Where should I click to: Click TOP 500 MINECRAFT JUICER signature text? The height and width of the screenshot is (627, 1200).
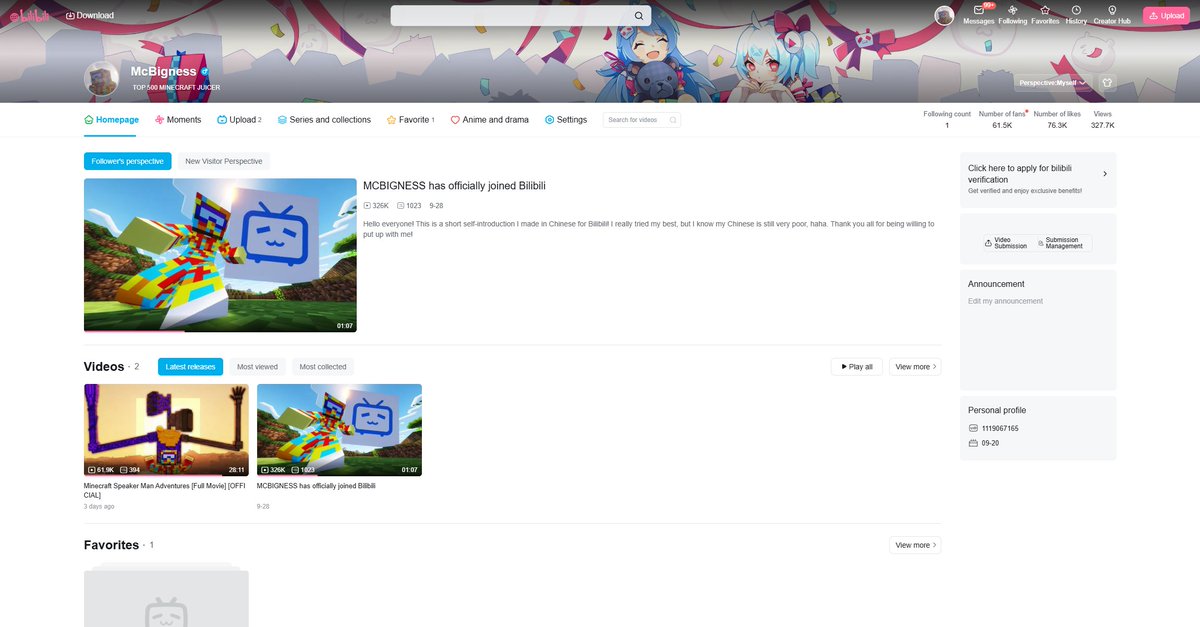point(176,88)
